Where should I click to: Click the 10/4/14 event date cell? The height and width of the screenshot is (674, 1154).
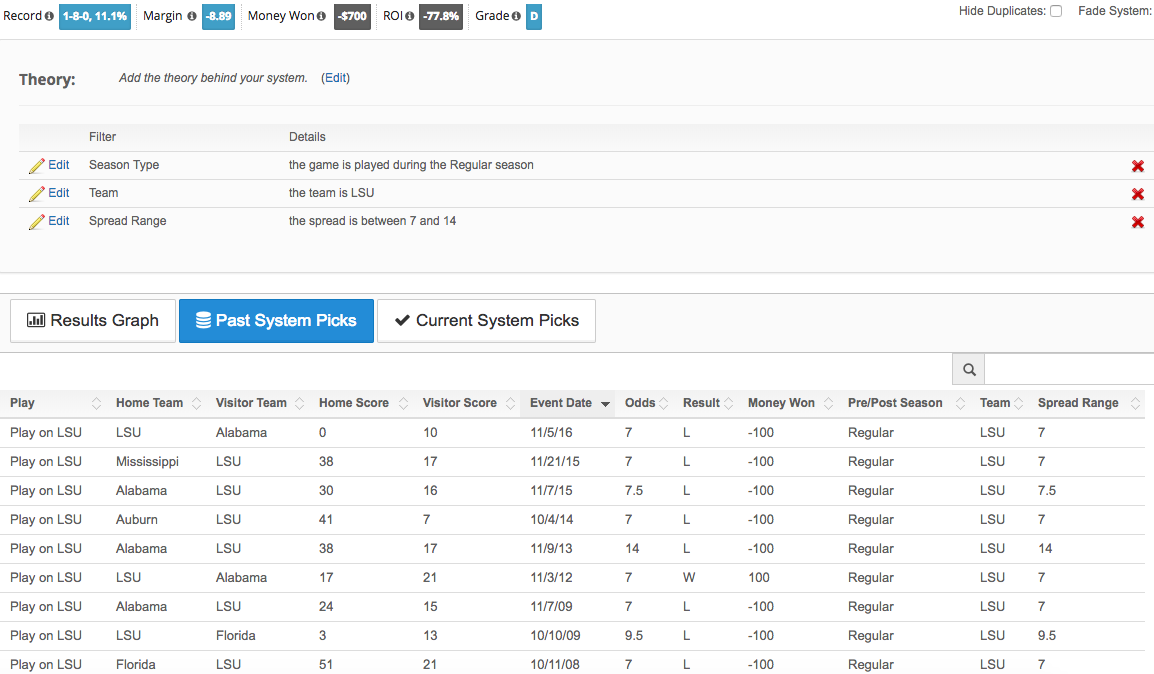(552, 519)
